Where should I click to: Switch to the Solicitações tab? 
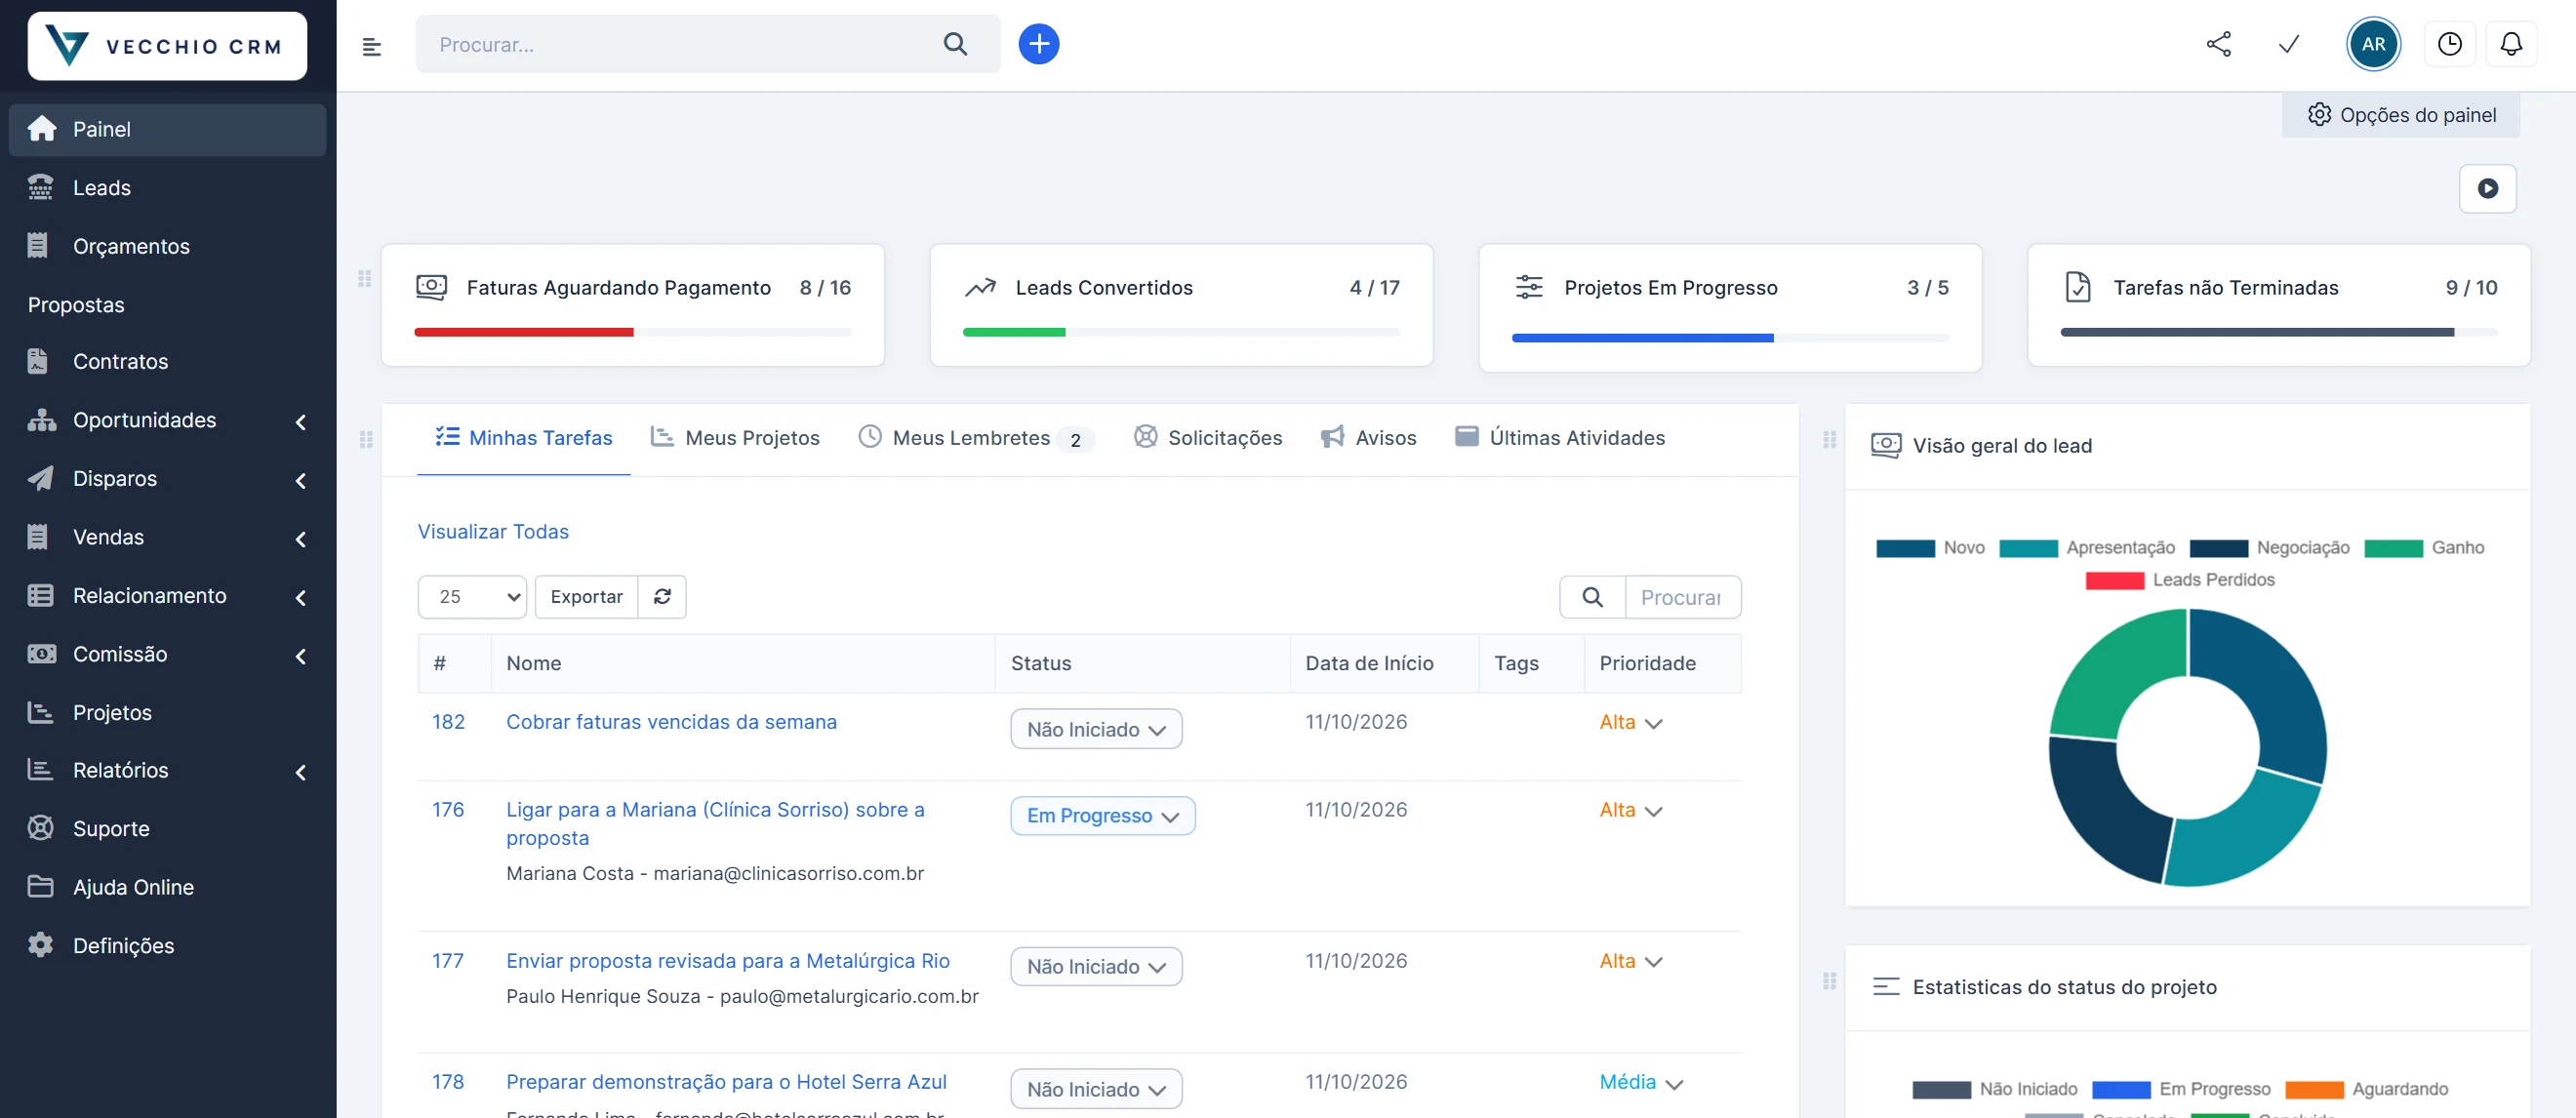pyautogui.click(x=1208, y=437)
